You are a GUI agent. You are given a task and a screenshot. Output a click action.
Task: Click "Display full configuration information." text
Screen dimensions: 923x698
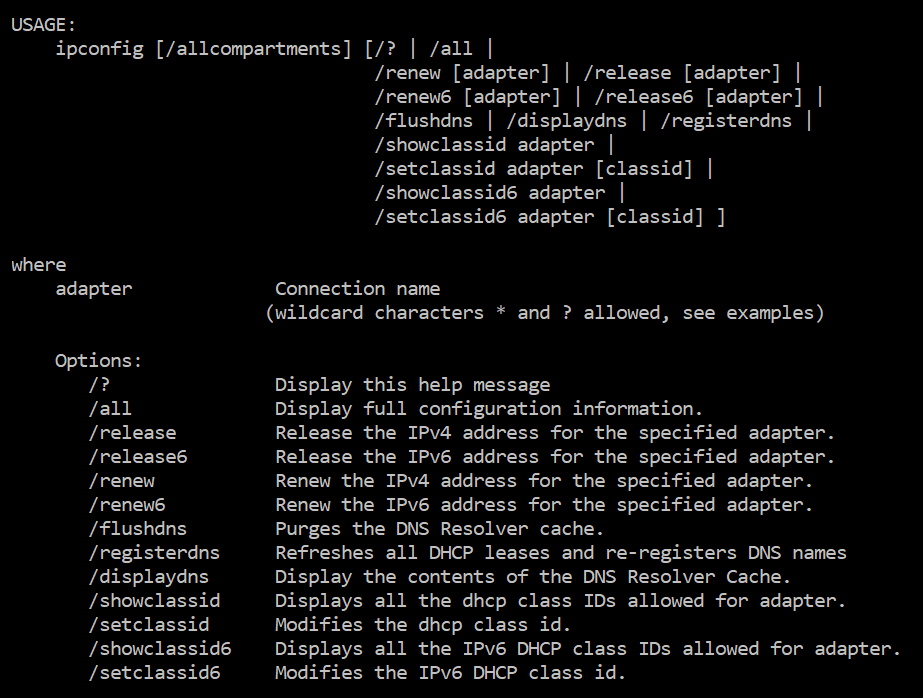[x=489, y=409]
